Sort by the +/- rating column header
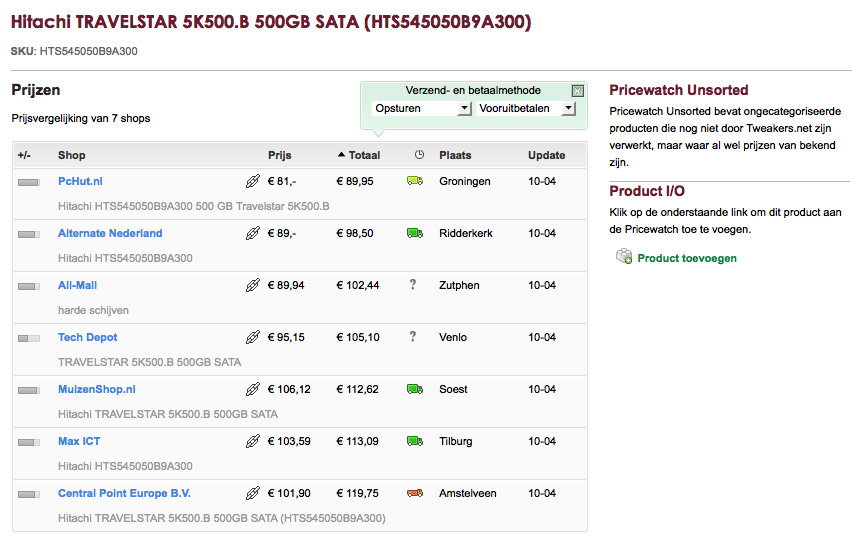866x545 pixels. [24, 155]
